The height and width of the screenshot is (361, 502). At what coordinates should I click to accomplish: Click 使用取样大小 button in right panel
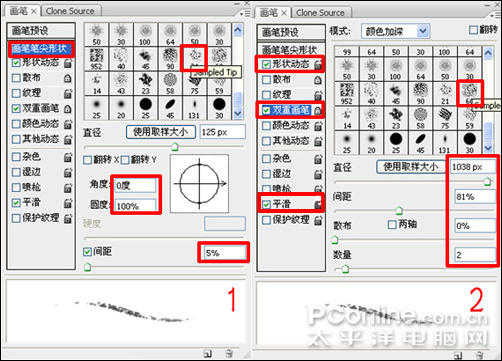(411, 167)
